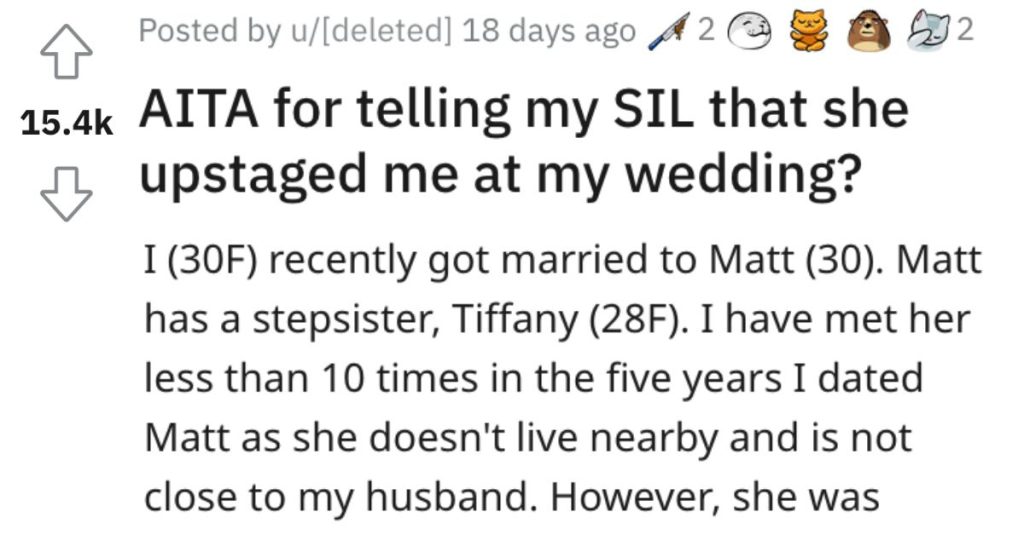Select the count beside the knife award
The width and height of the screenshot is (1024, 535).
click(706, 30)
